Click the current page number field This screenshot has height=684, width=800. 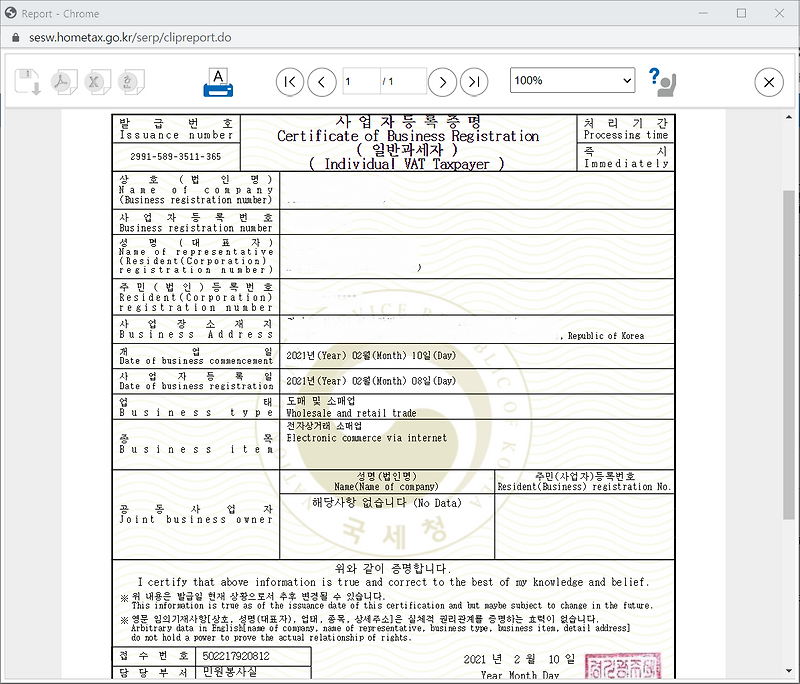[361, 81]
